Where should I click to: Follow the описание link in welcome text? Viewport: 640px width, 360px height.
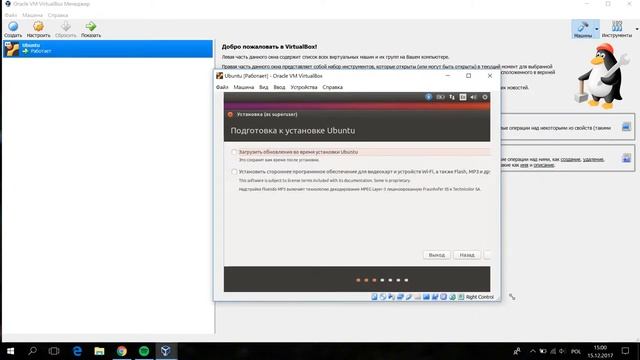pos(544,165)
